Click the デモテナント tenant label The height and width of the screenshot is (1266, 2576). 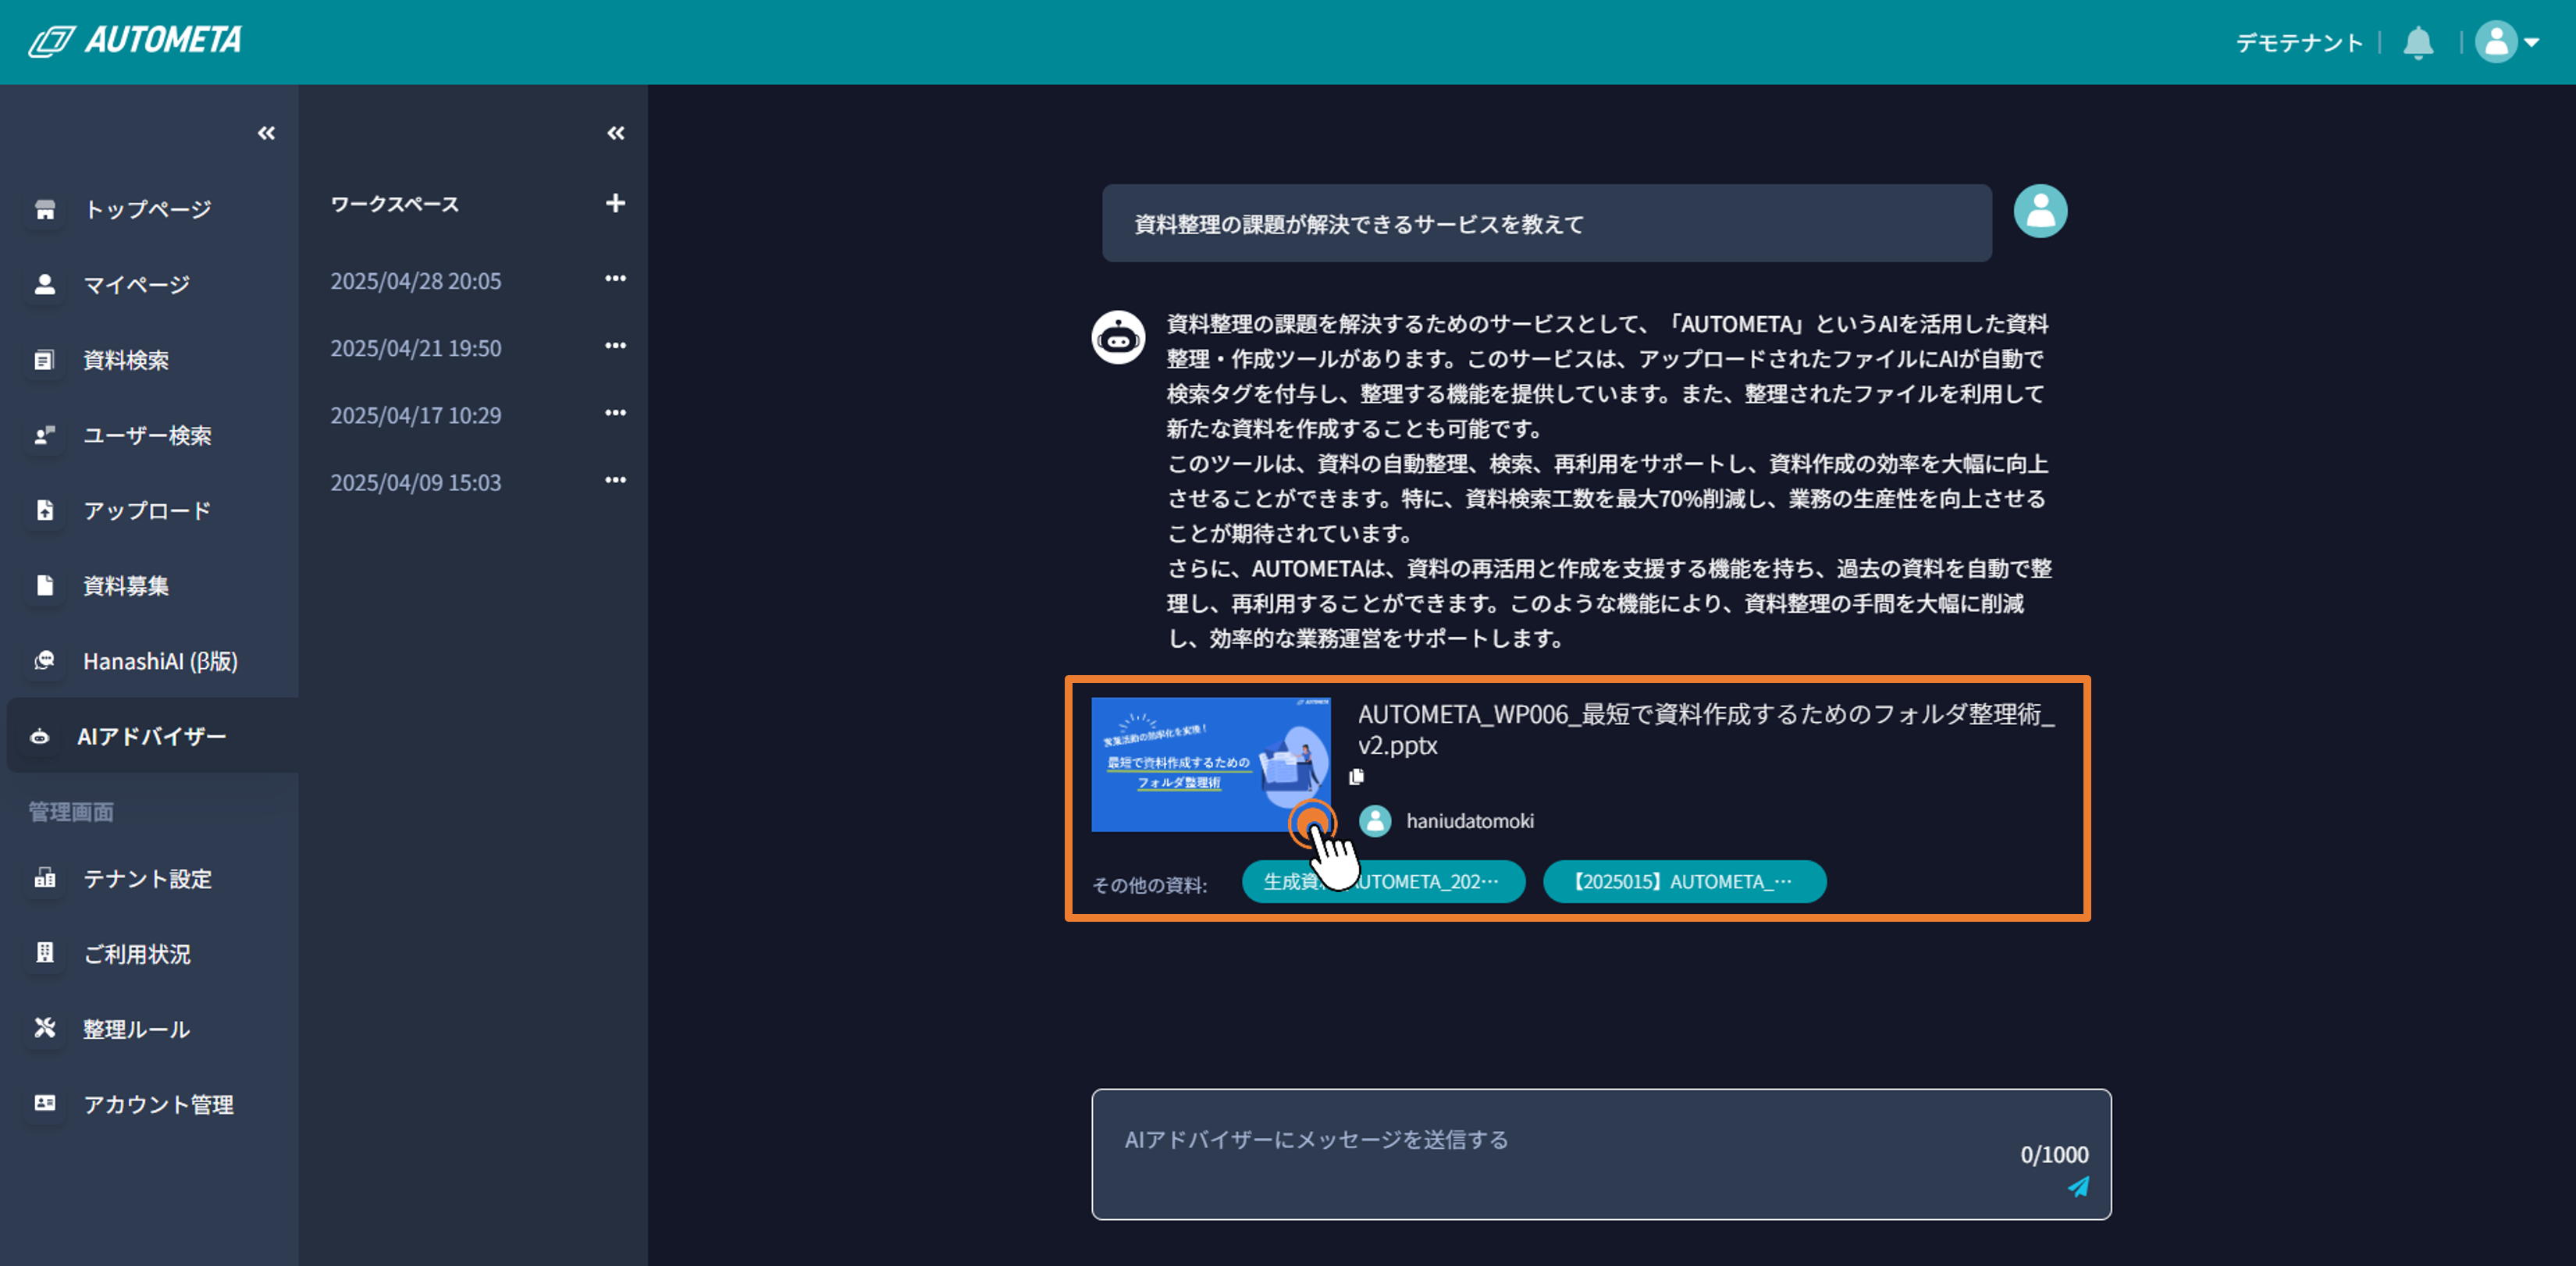[2299, 43]
